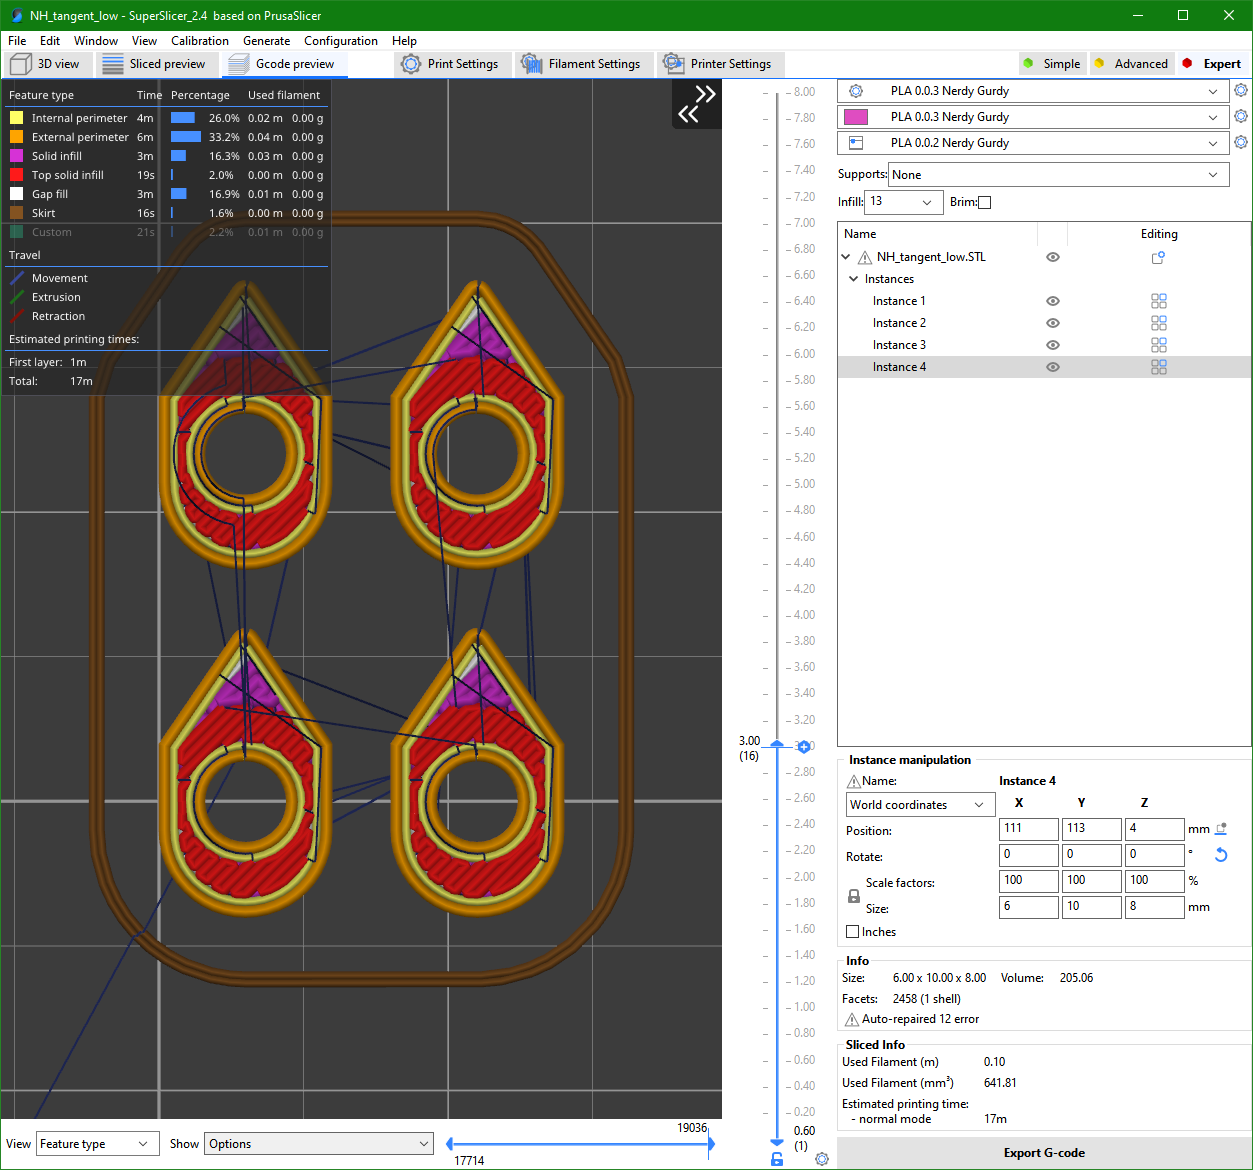Viewport: 1253px width, 1170px height.
Task: Open the World coordinates dropdown
Action: tap(919, 805)
